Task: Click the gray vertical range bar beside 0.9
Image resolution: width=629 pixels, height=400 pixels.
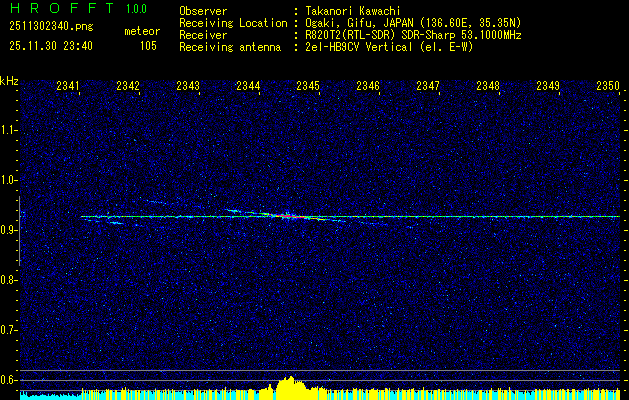Action: pyautogui.click(x=19, y=231)
